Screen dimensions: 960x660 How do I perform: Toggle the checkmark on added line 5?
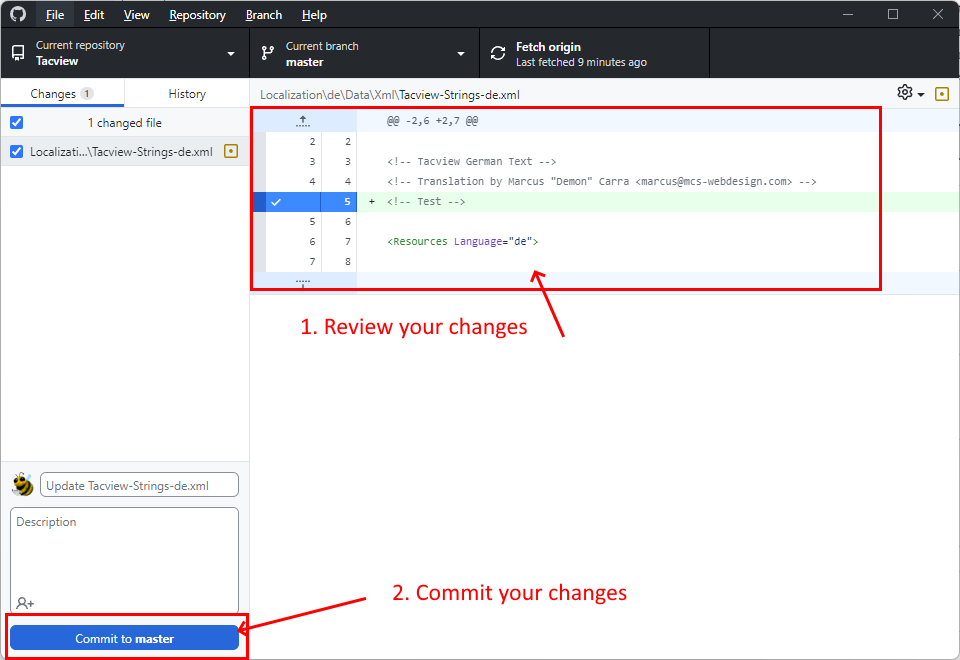click(276, 201)
